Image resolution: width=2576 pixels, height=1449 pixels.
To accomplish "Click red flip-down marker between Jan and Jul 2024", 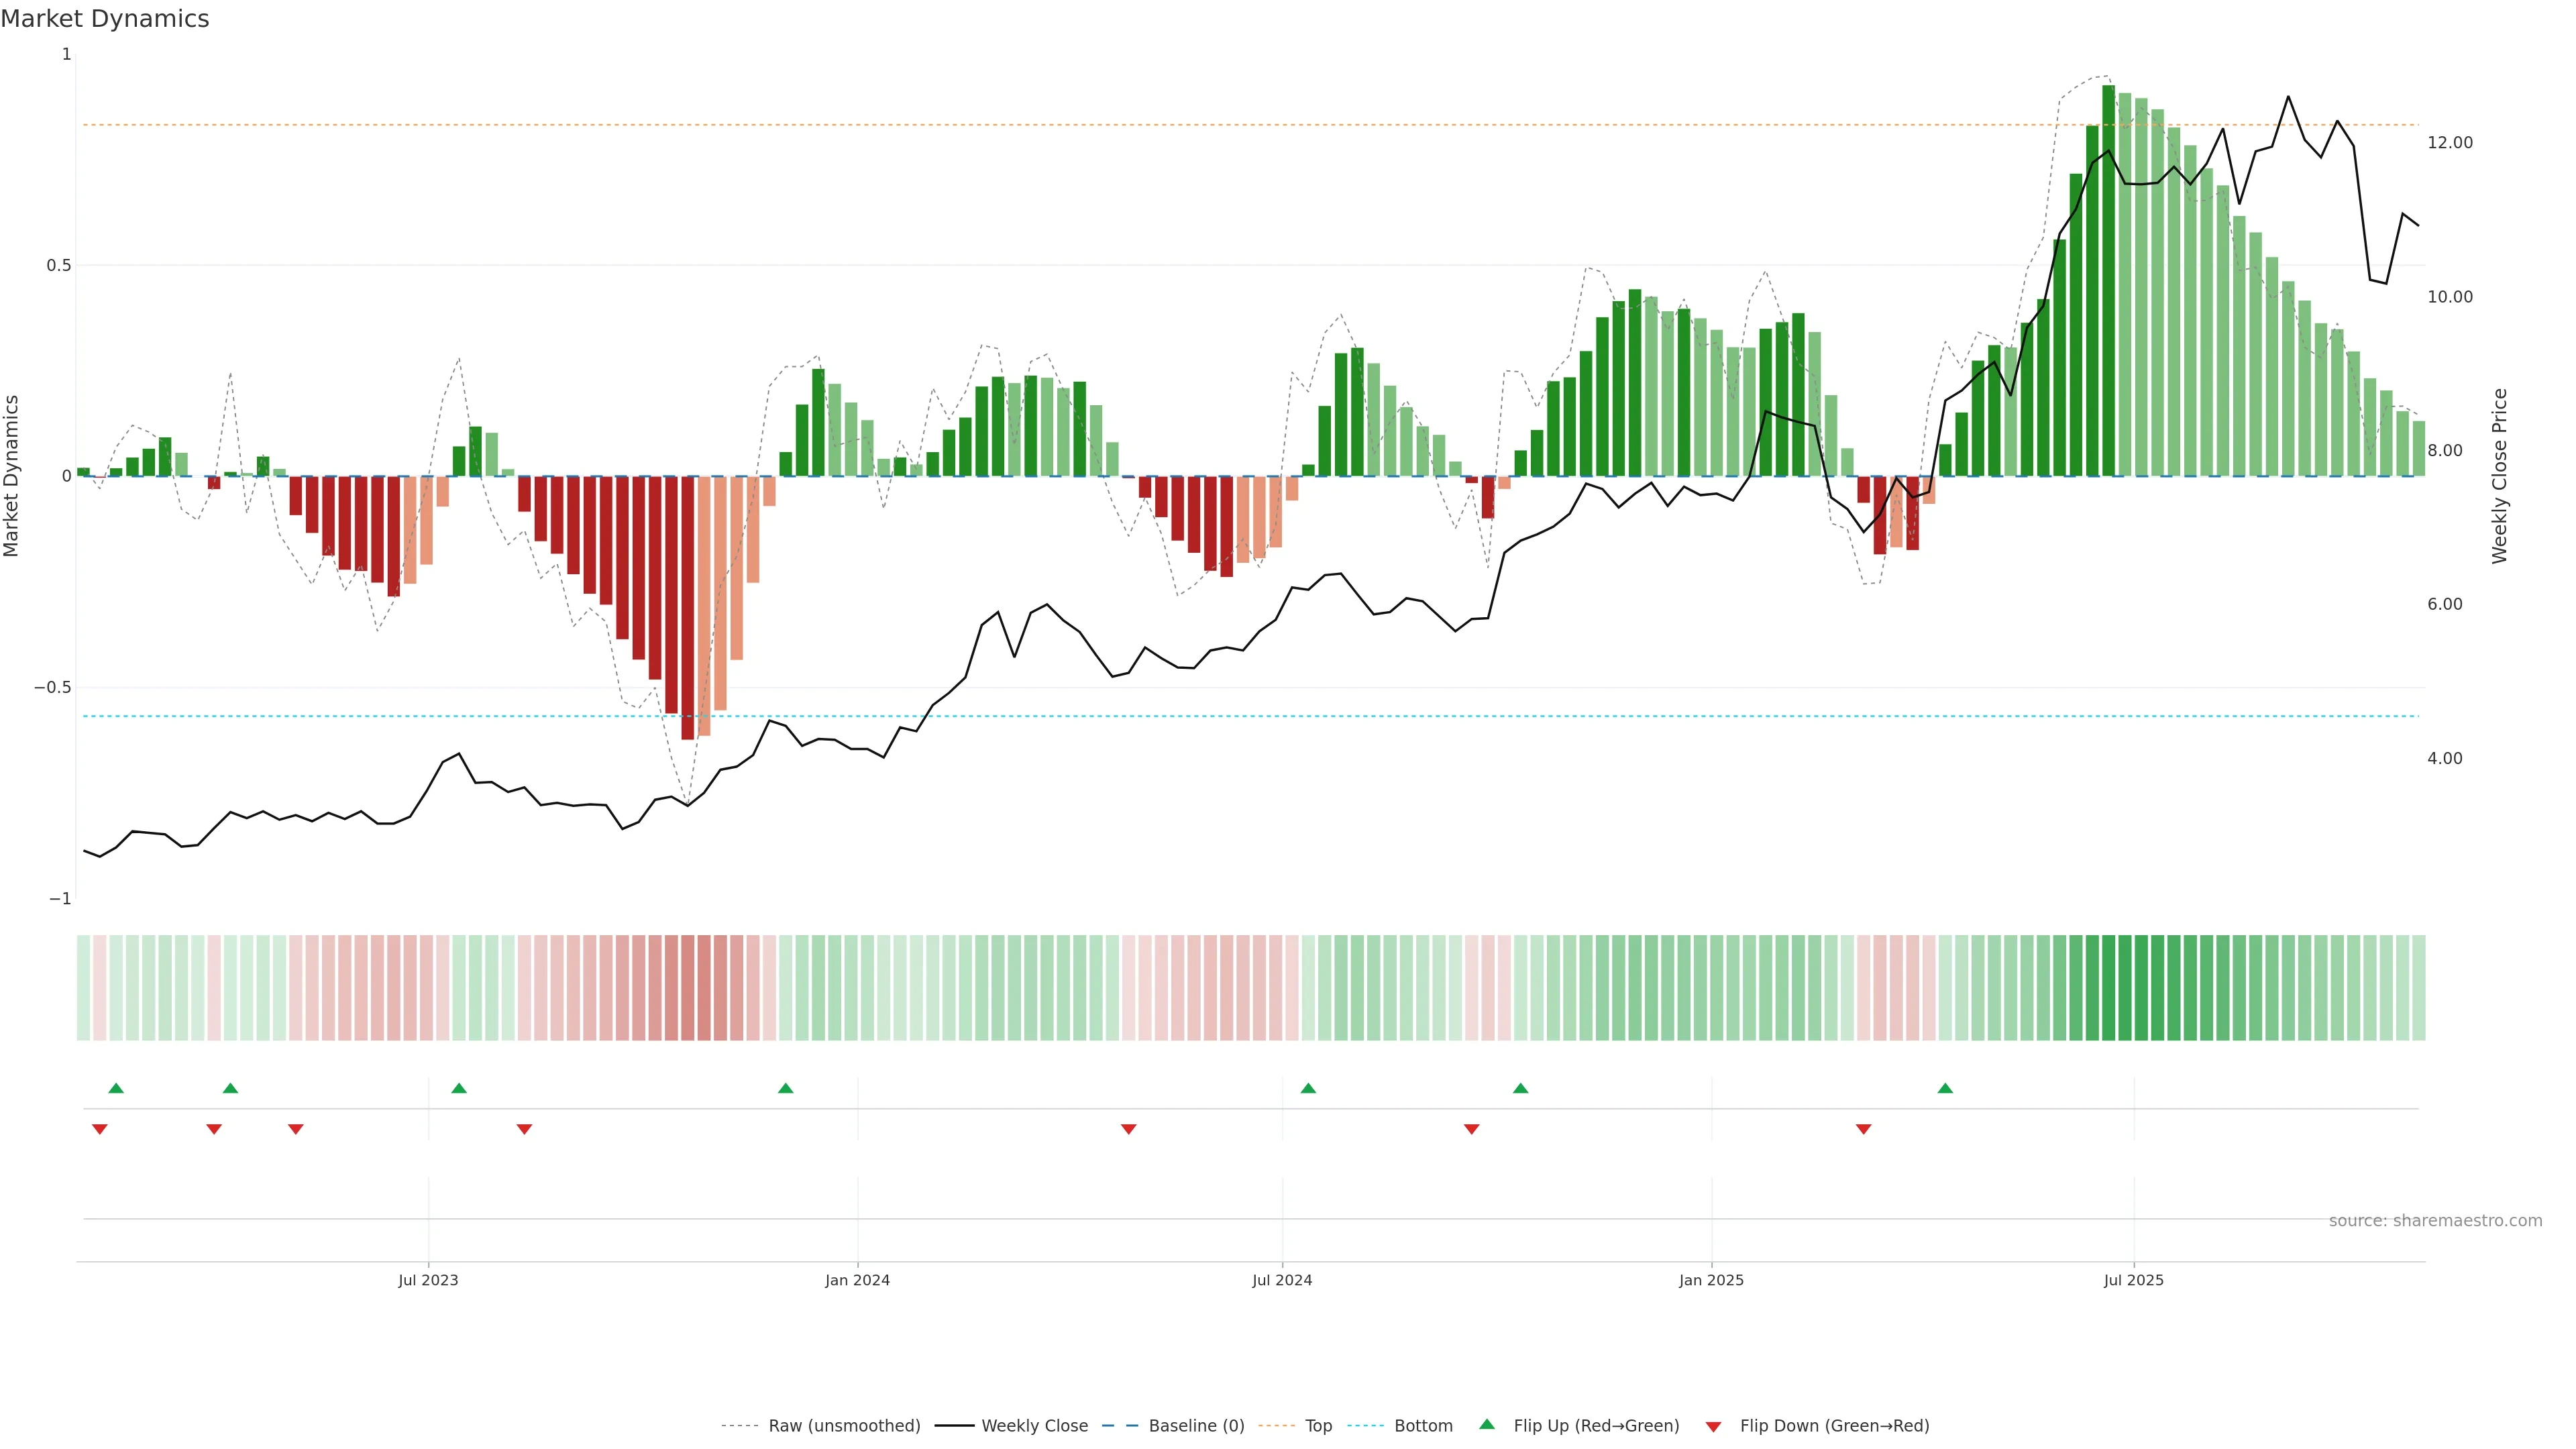I will (1128, 1129).
